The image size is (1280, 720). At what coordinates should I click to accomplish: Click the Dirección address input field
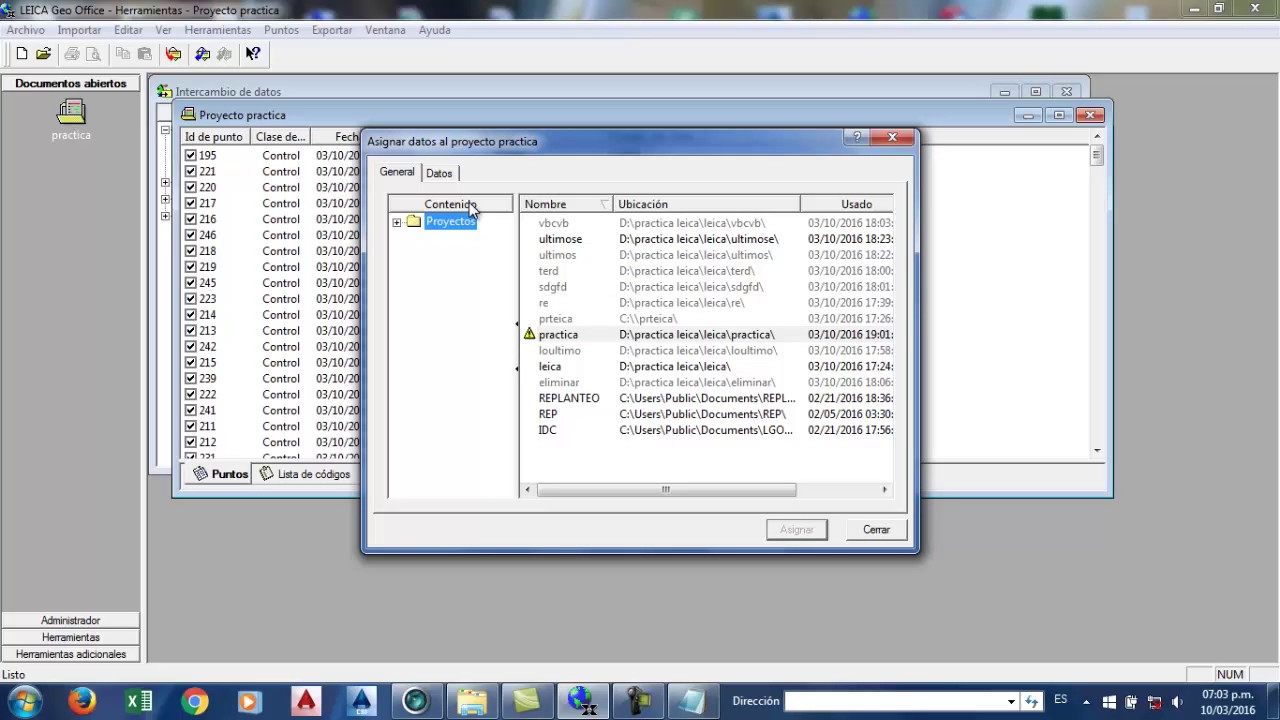click(x=893, y=701)
